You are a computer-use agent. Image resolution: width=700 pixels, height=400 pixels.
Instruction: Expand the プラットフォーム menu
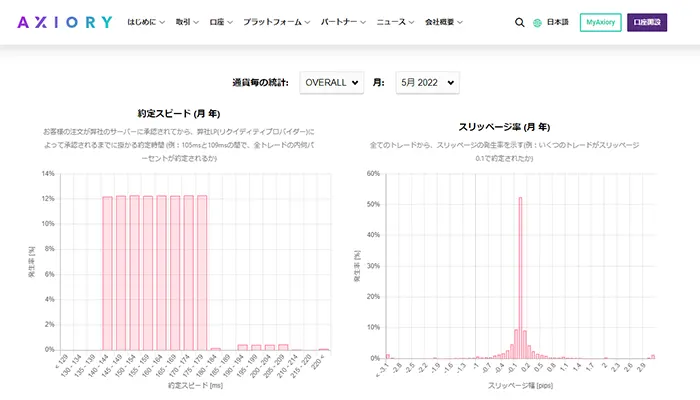(x=276, y=22)
